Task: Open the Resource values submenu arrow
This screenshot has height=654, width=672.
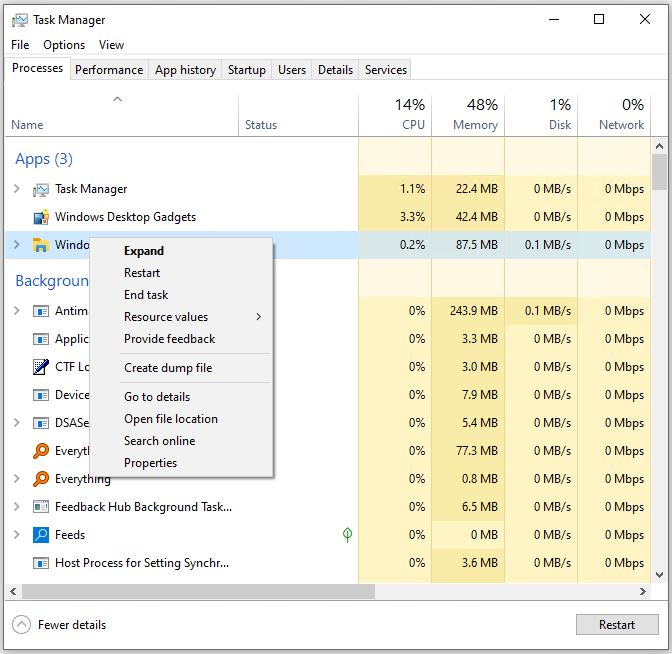Action: [x=258, y=317]
